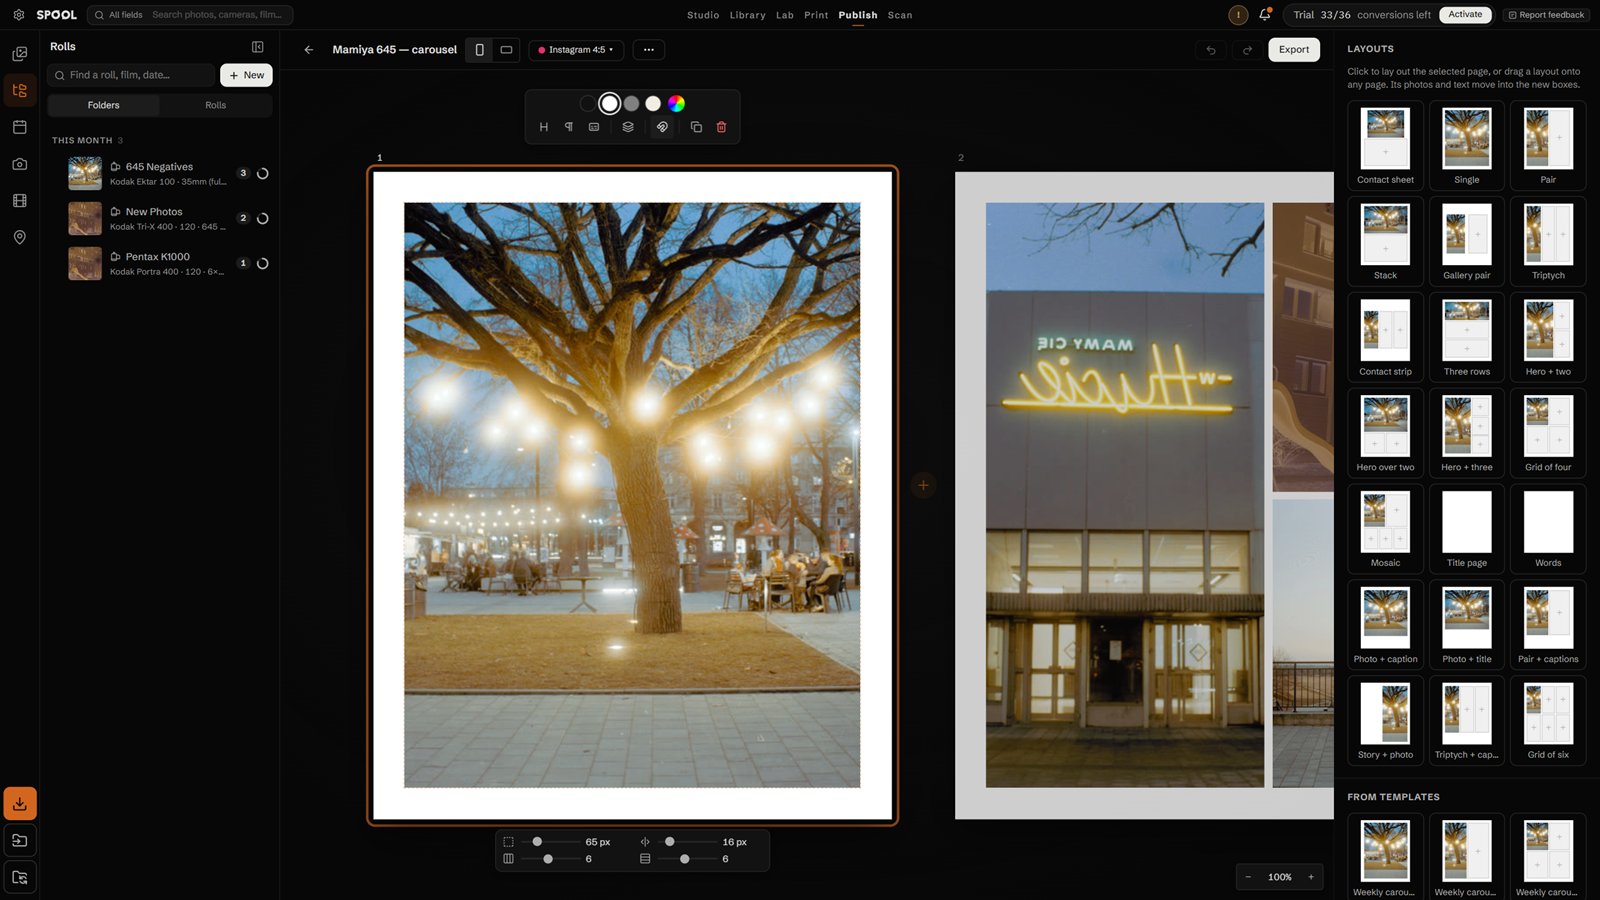The height and width of the screenshot is (900, 1600).
Task: Select the white background color swatch
Action: click(x=609, y=104)
